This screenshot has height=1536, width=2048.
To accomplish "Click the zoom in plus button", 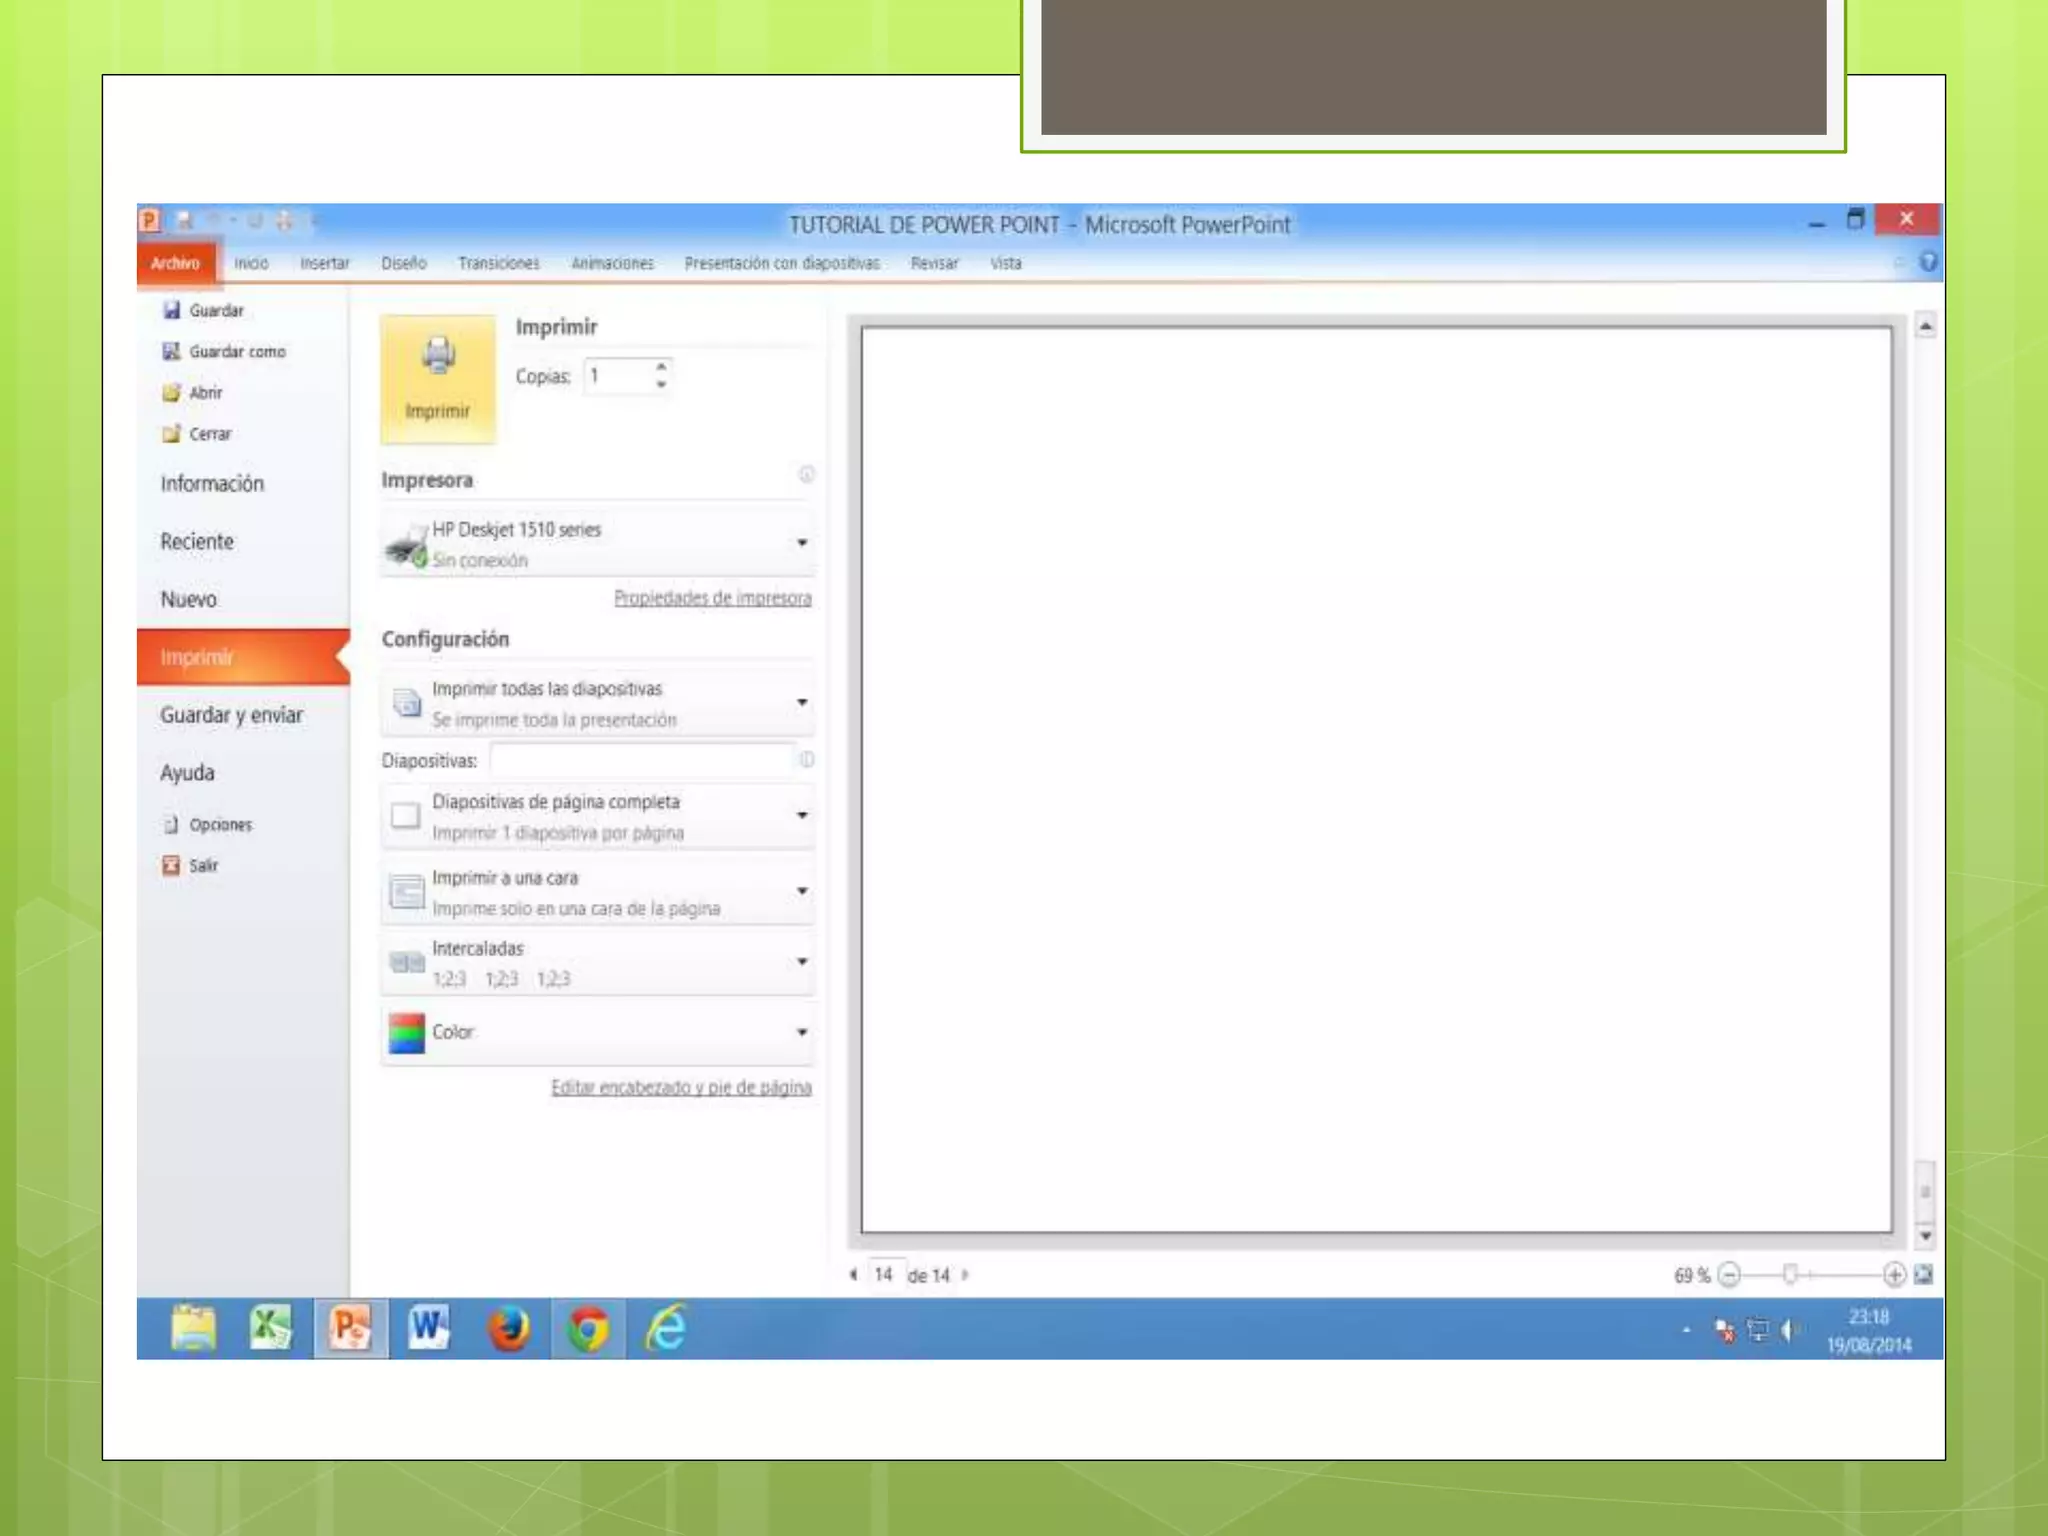I will (1893, 1274).
